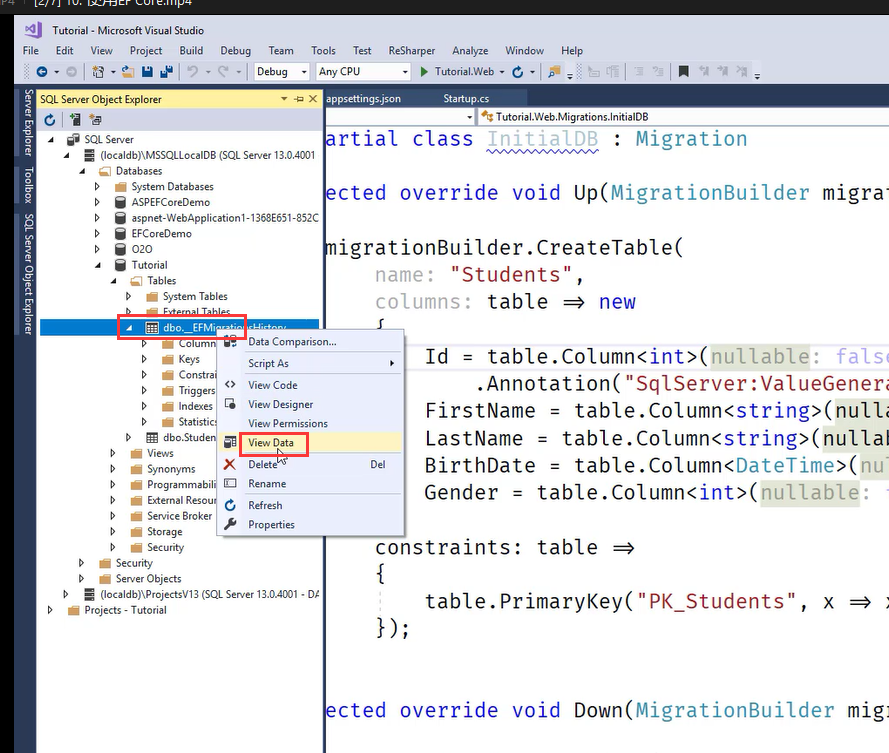Click the Group By Schema explorer icon
Screen dimensions: 889x753
click(x=95, y=120)
